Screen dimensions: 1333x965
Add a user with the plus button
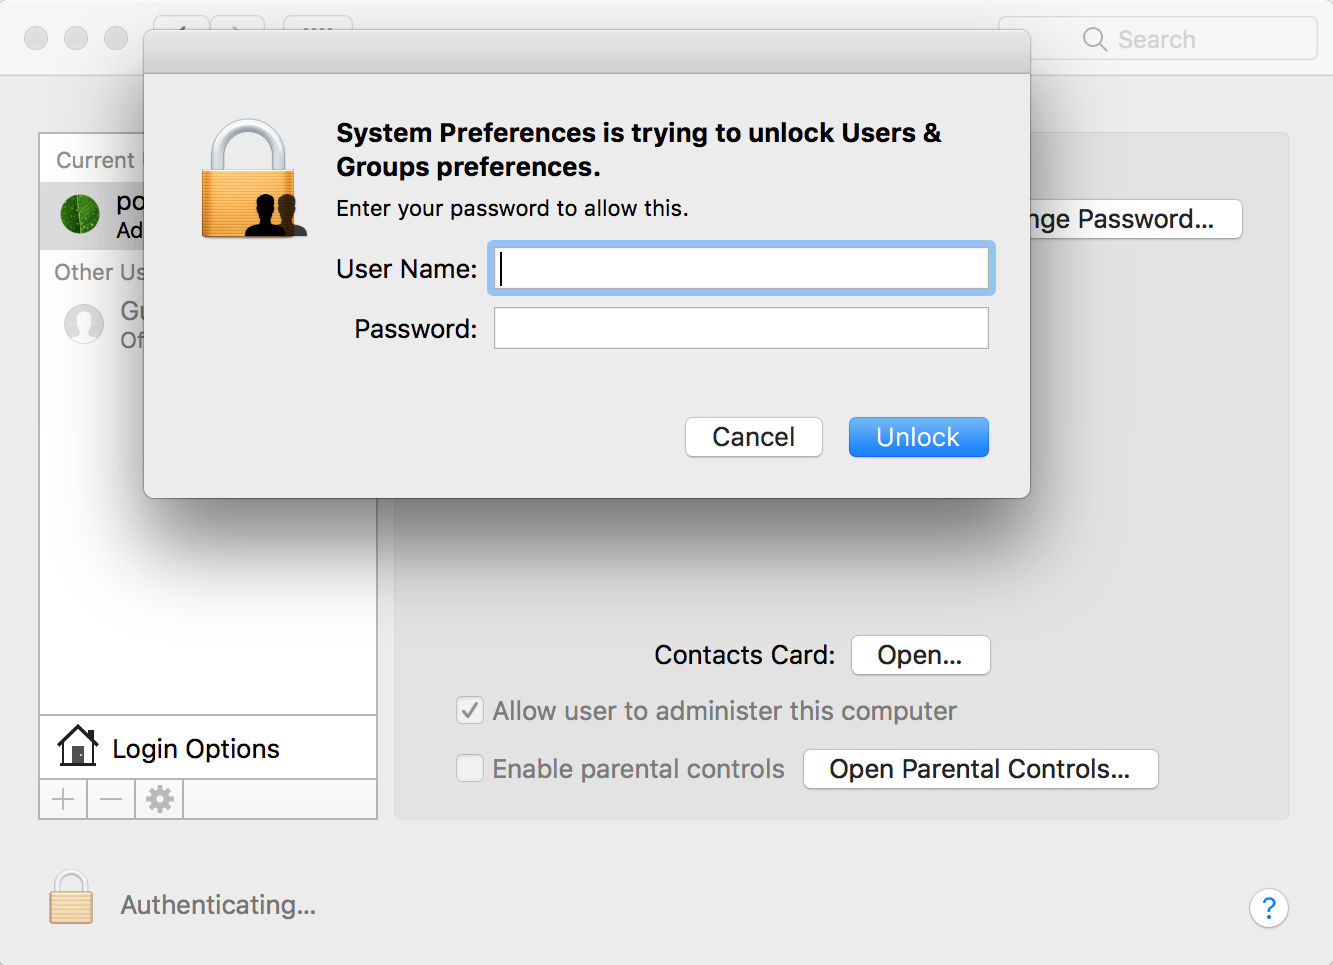click(63, 799)
